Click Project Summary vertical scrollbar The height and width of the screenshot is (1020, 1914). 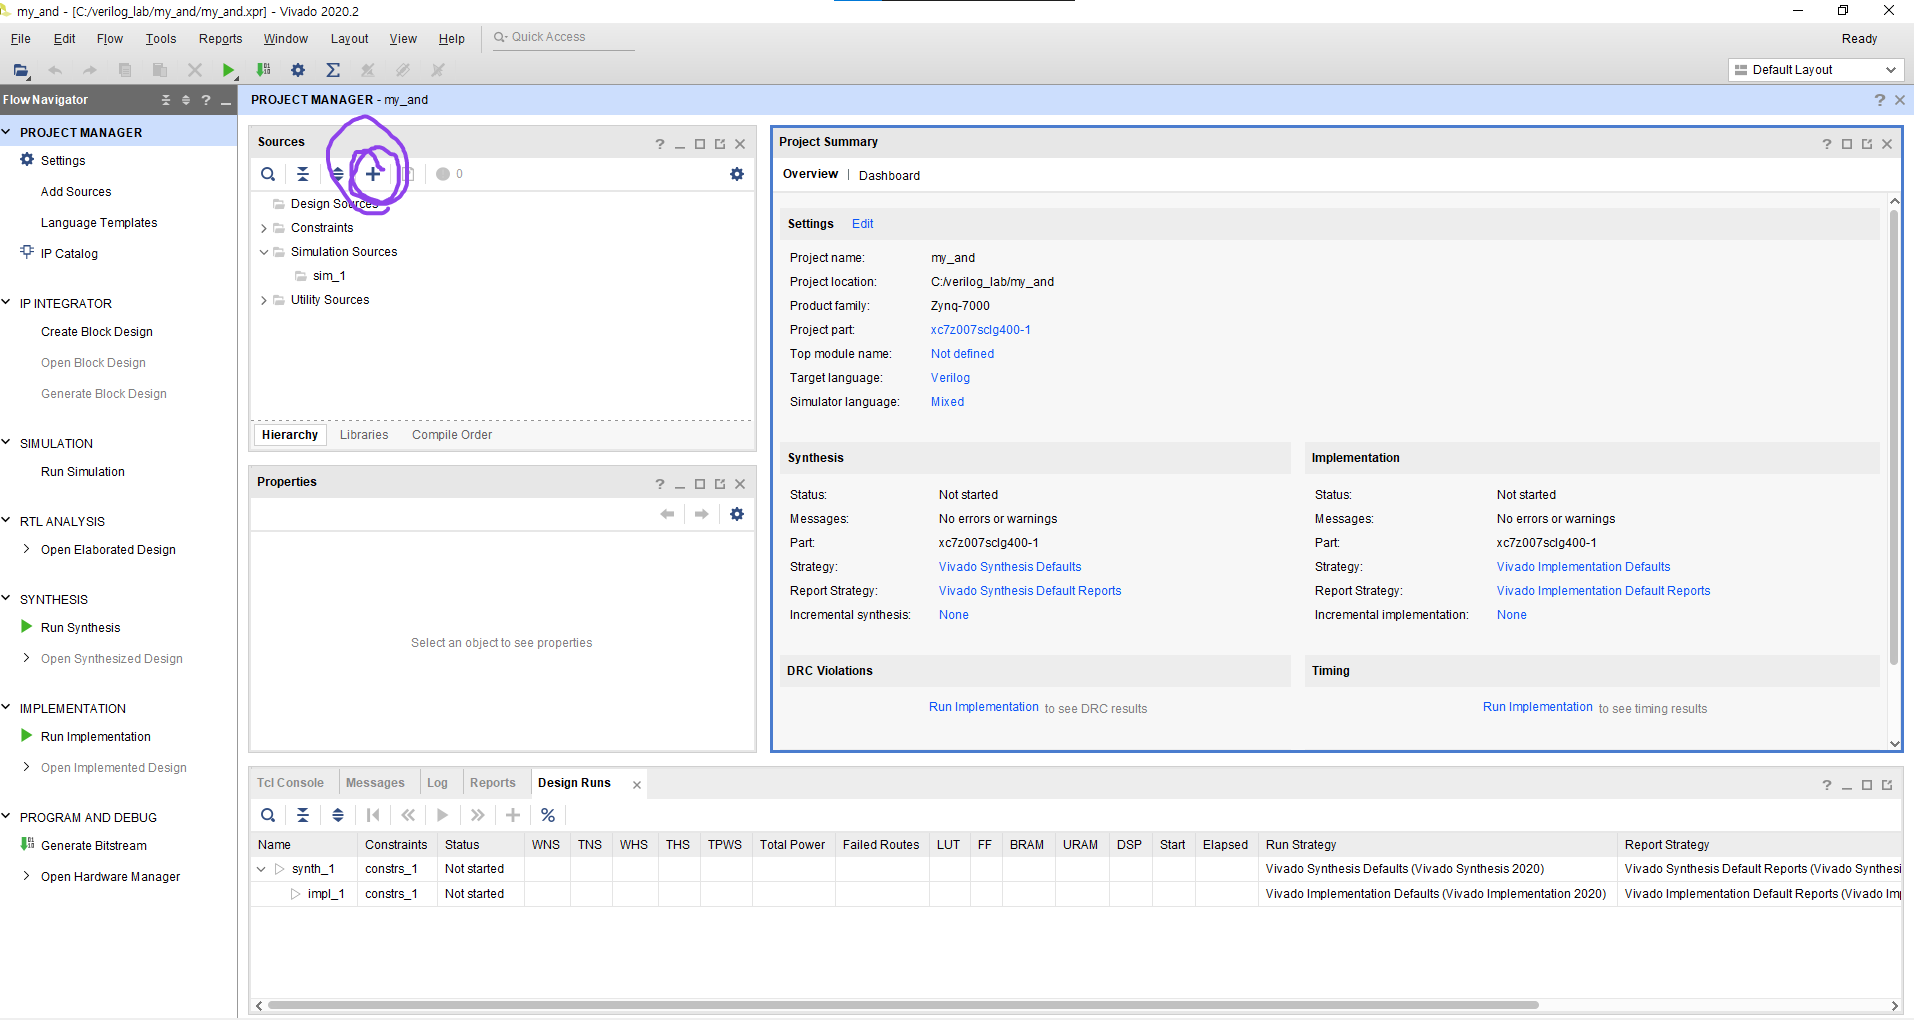click(x=1893, y=437)
